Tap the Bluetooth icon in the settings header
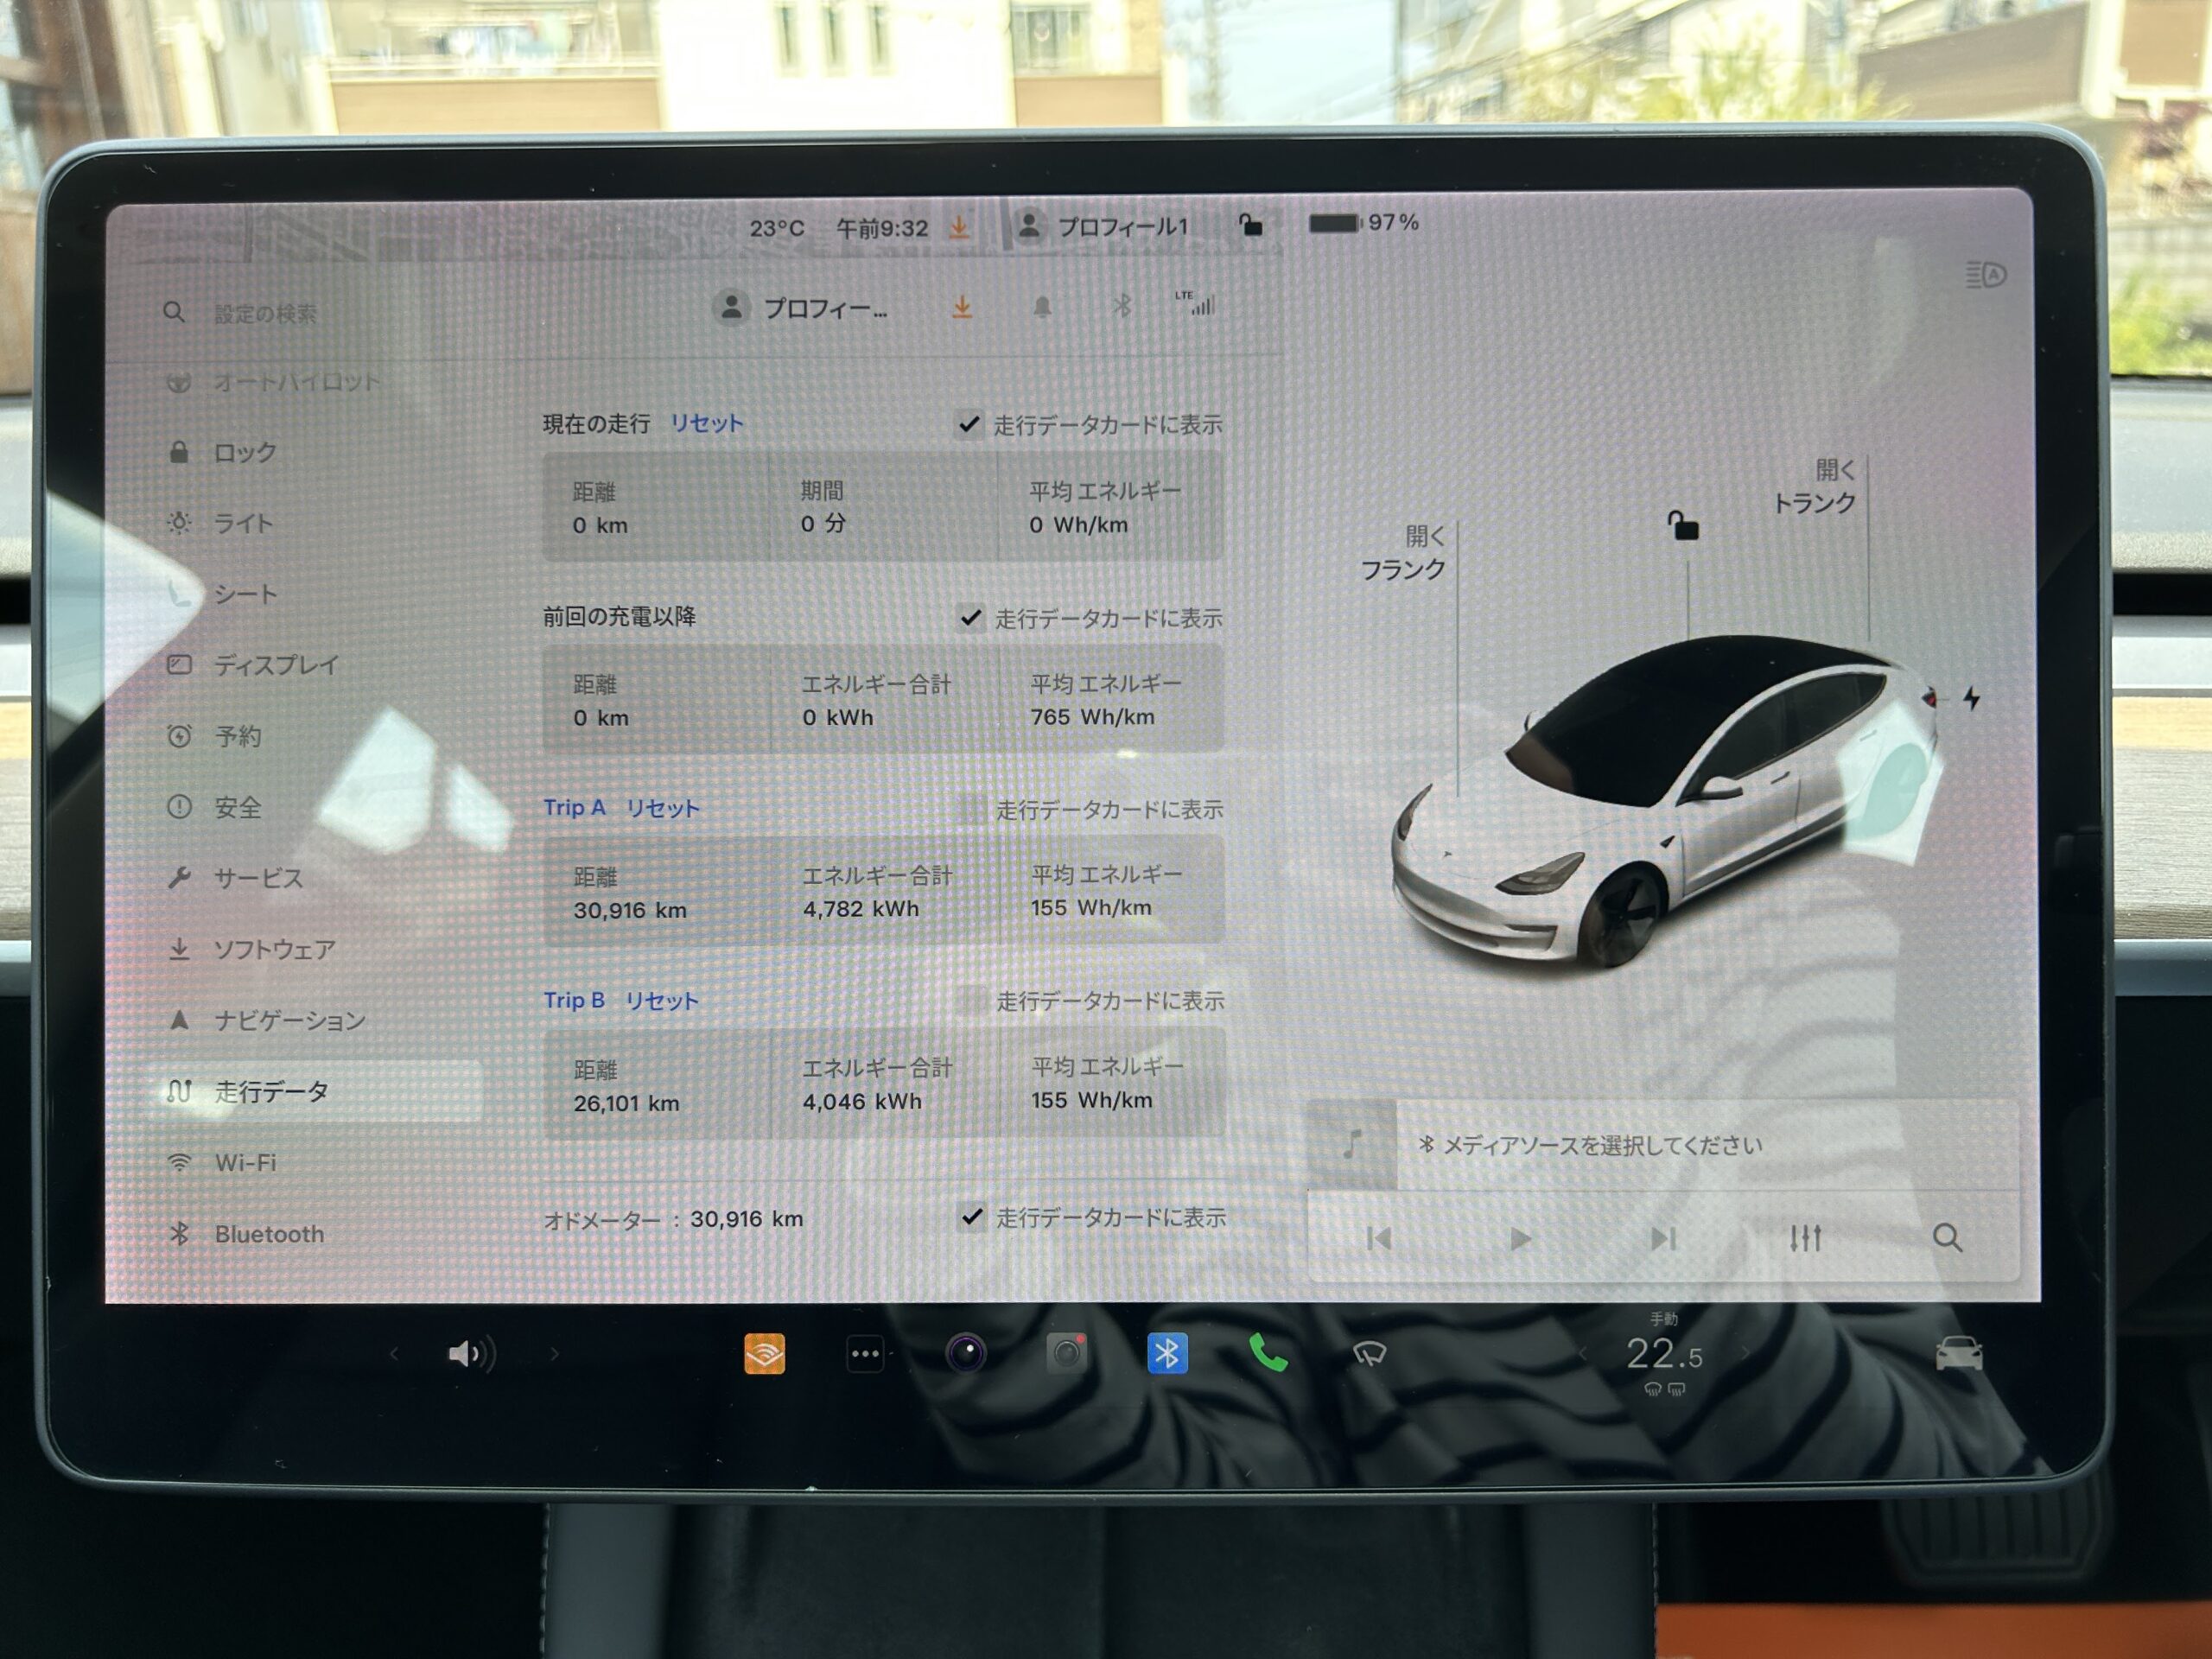Image resolution: width=2212 pixels, height=1659 pixels. (1122, 306)
